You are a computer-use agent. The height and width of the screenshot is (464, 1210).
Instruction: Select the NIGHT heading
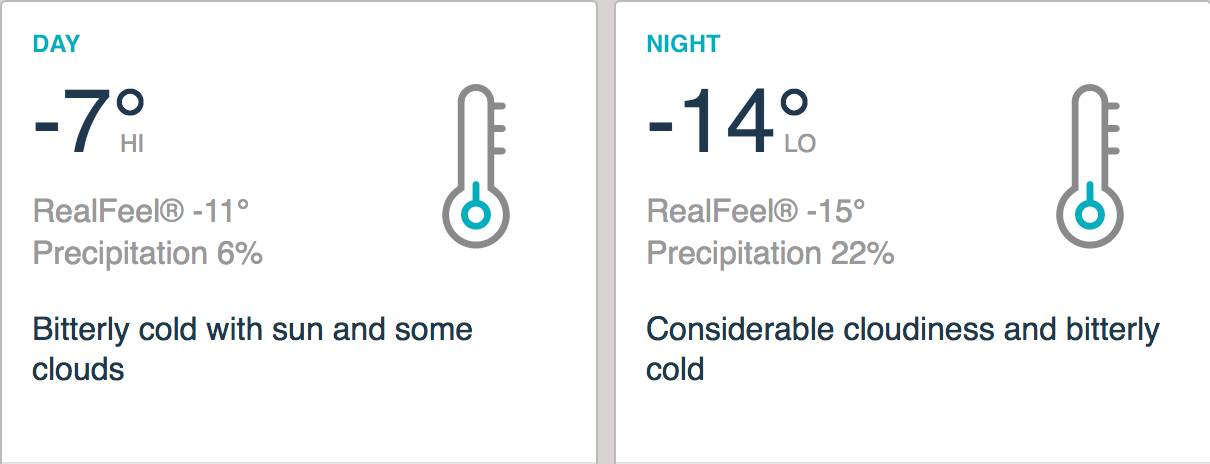683,44
